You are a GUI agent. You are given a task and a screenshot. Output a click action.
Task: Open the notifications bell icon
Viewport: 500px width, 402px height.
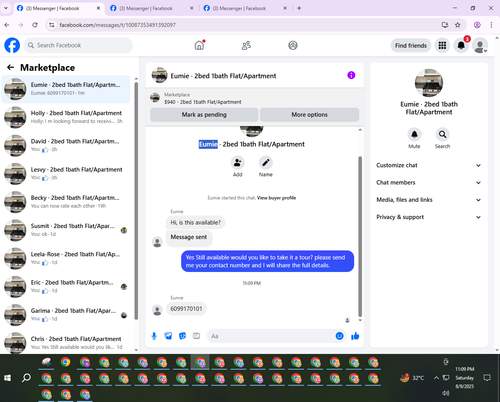[x=461, y=46]
